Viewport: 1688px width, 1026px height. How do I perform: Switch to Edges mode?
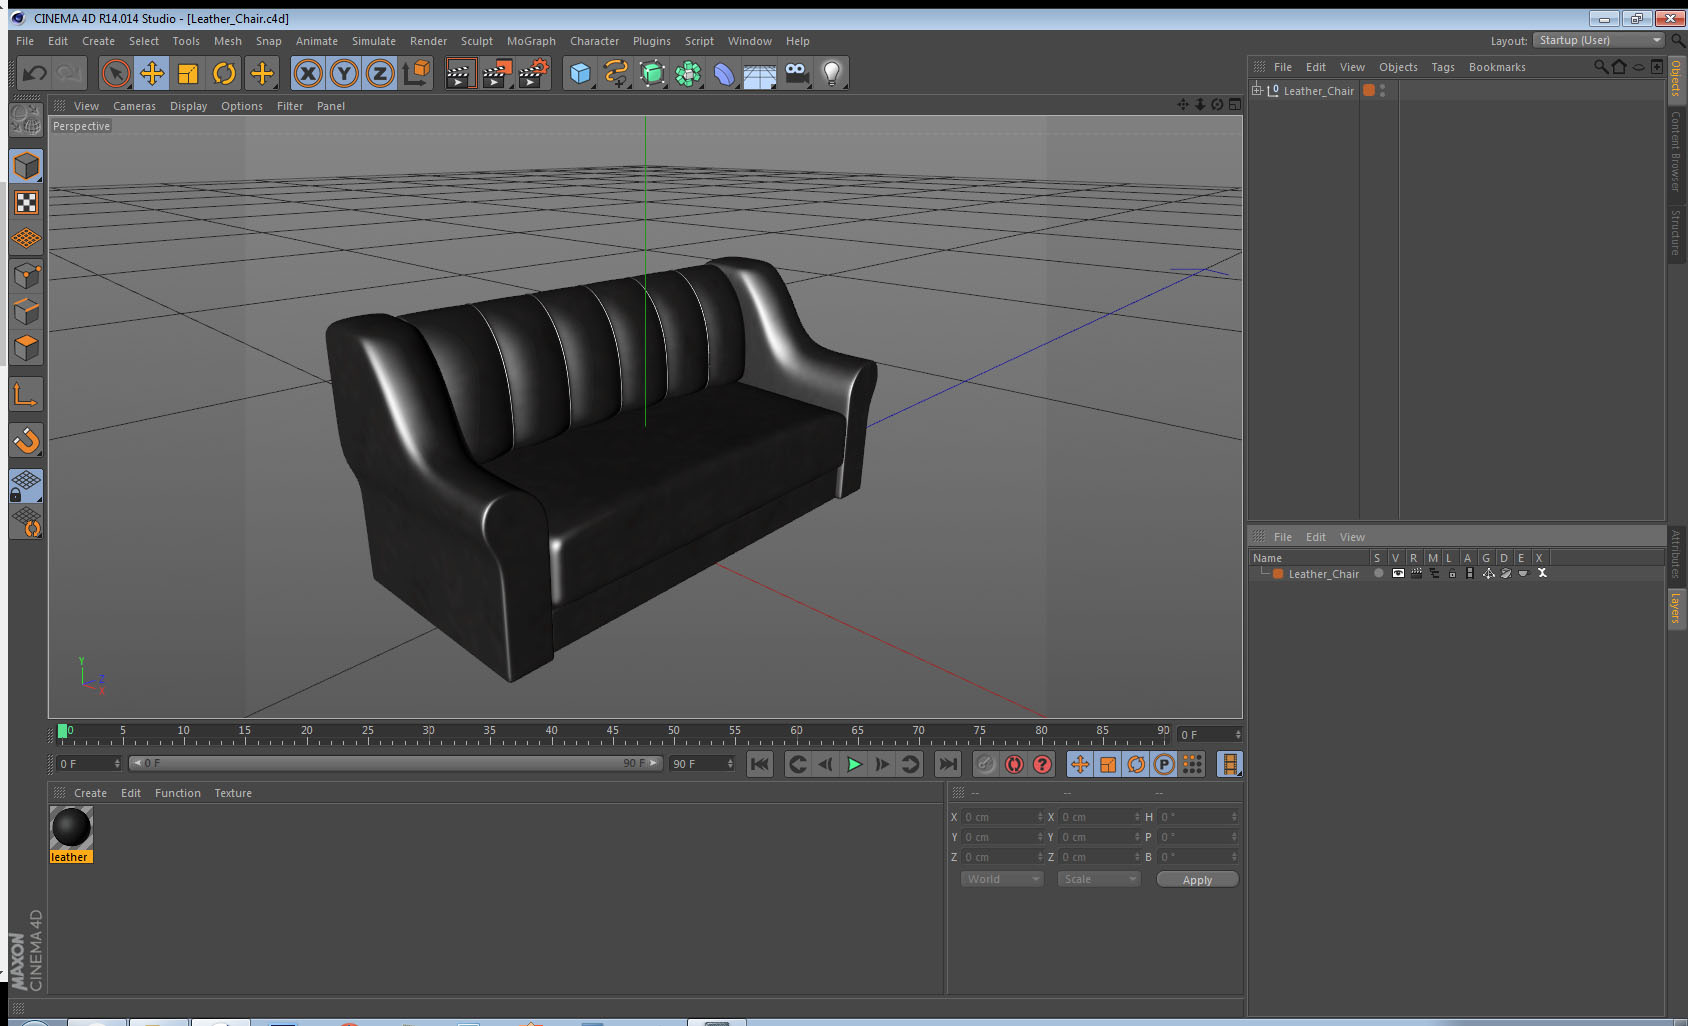(x=27, y=311)
